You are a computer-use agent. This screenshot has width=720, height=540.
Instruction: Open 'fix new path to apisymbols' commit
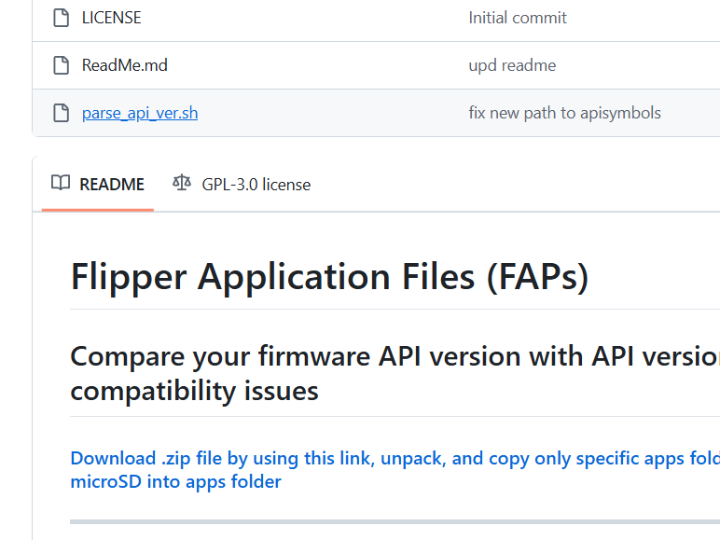[564, 113]
